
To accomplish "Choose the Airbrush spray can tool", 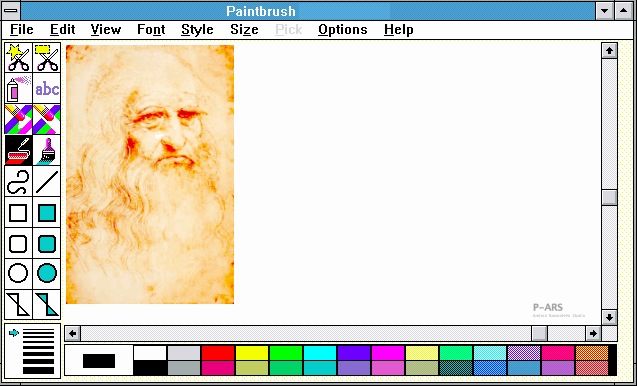I will [x=18, y=89].
